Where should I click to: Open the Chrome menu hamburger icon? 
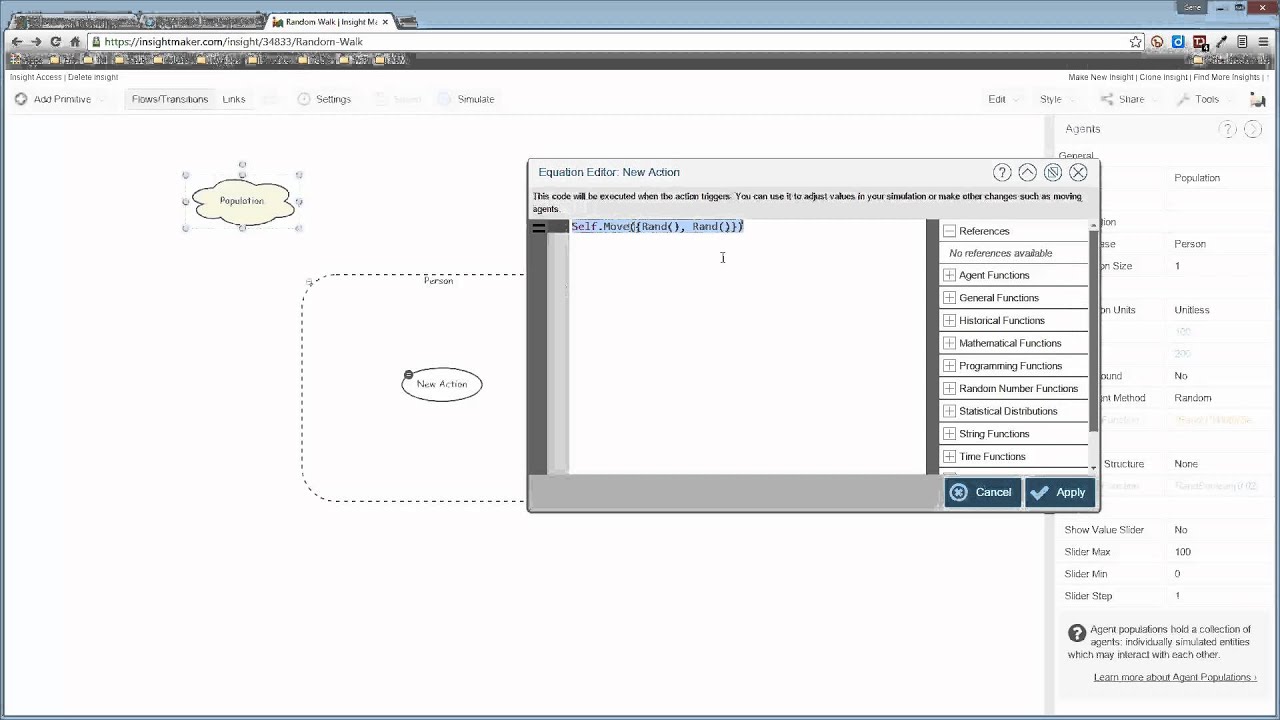click(x=1264, y=42)
